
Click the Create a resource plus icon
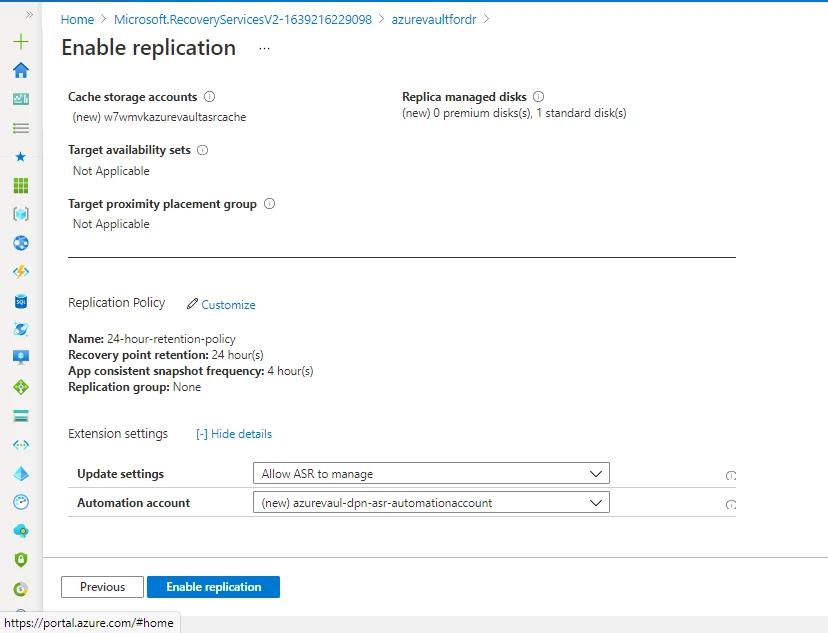tap(19, 42)
